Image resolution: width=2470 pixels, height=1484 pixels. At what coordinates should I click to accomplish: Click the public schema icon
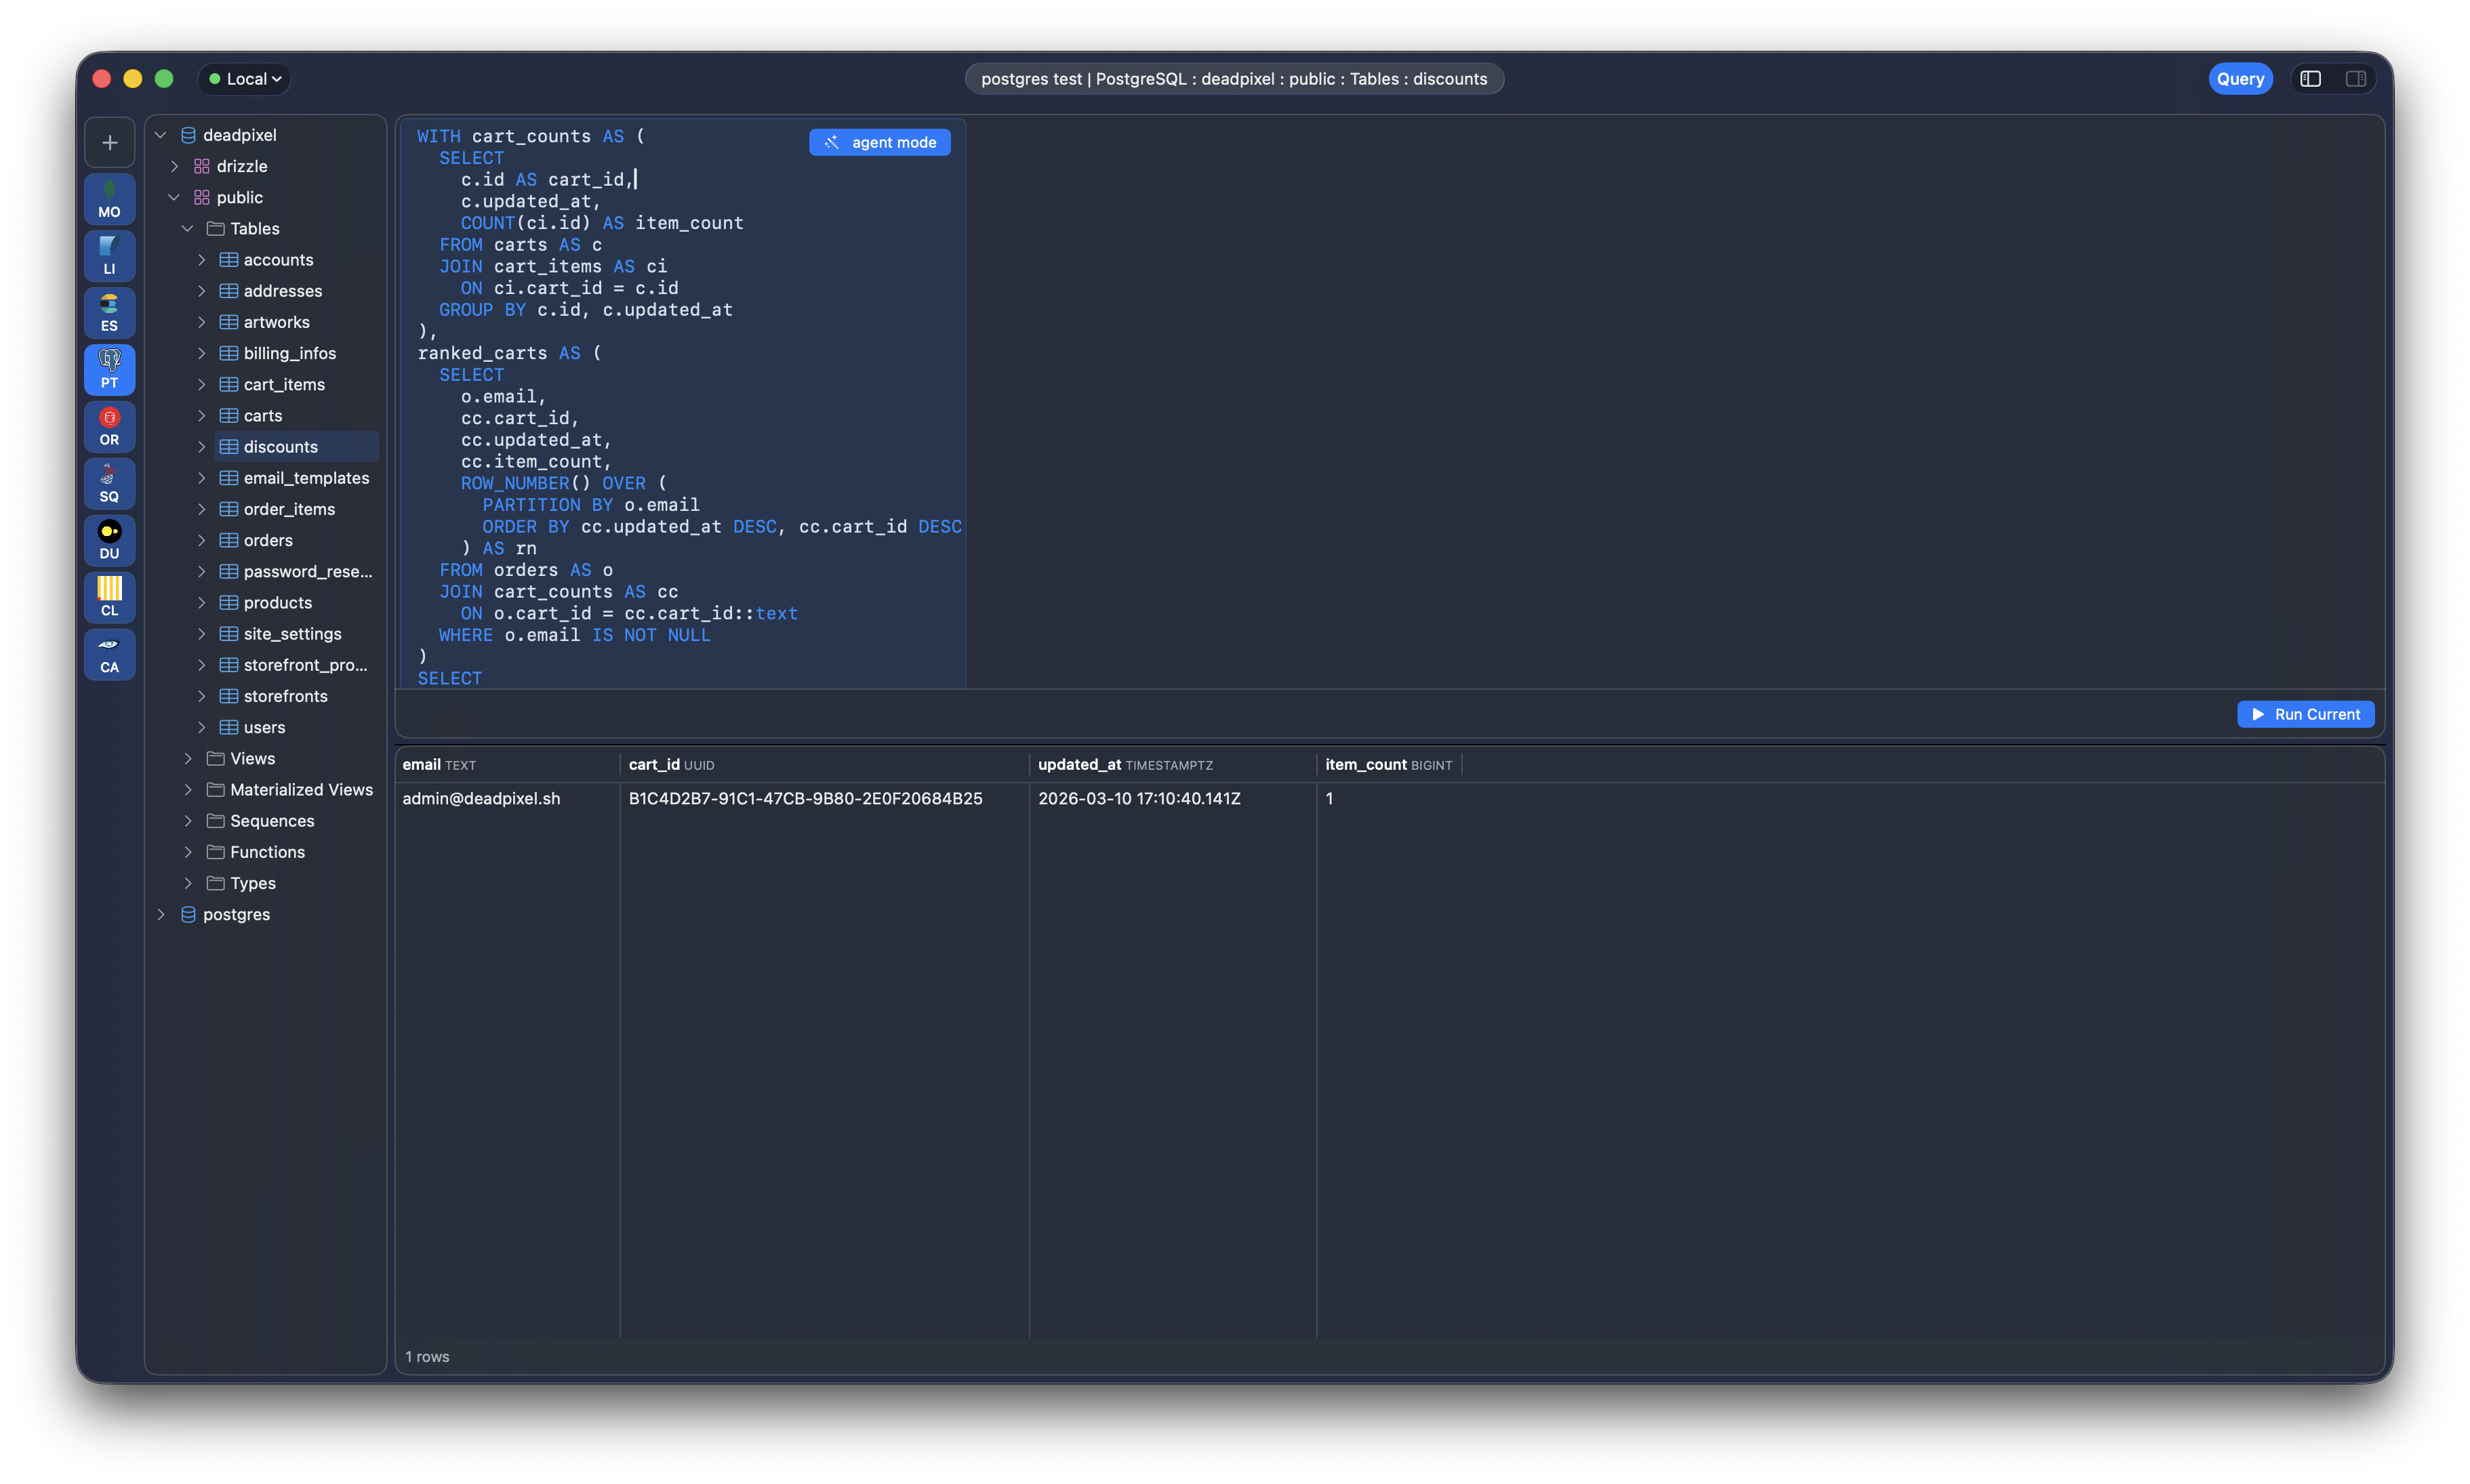tap(202, 197)
